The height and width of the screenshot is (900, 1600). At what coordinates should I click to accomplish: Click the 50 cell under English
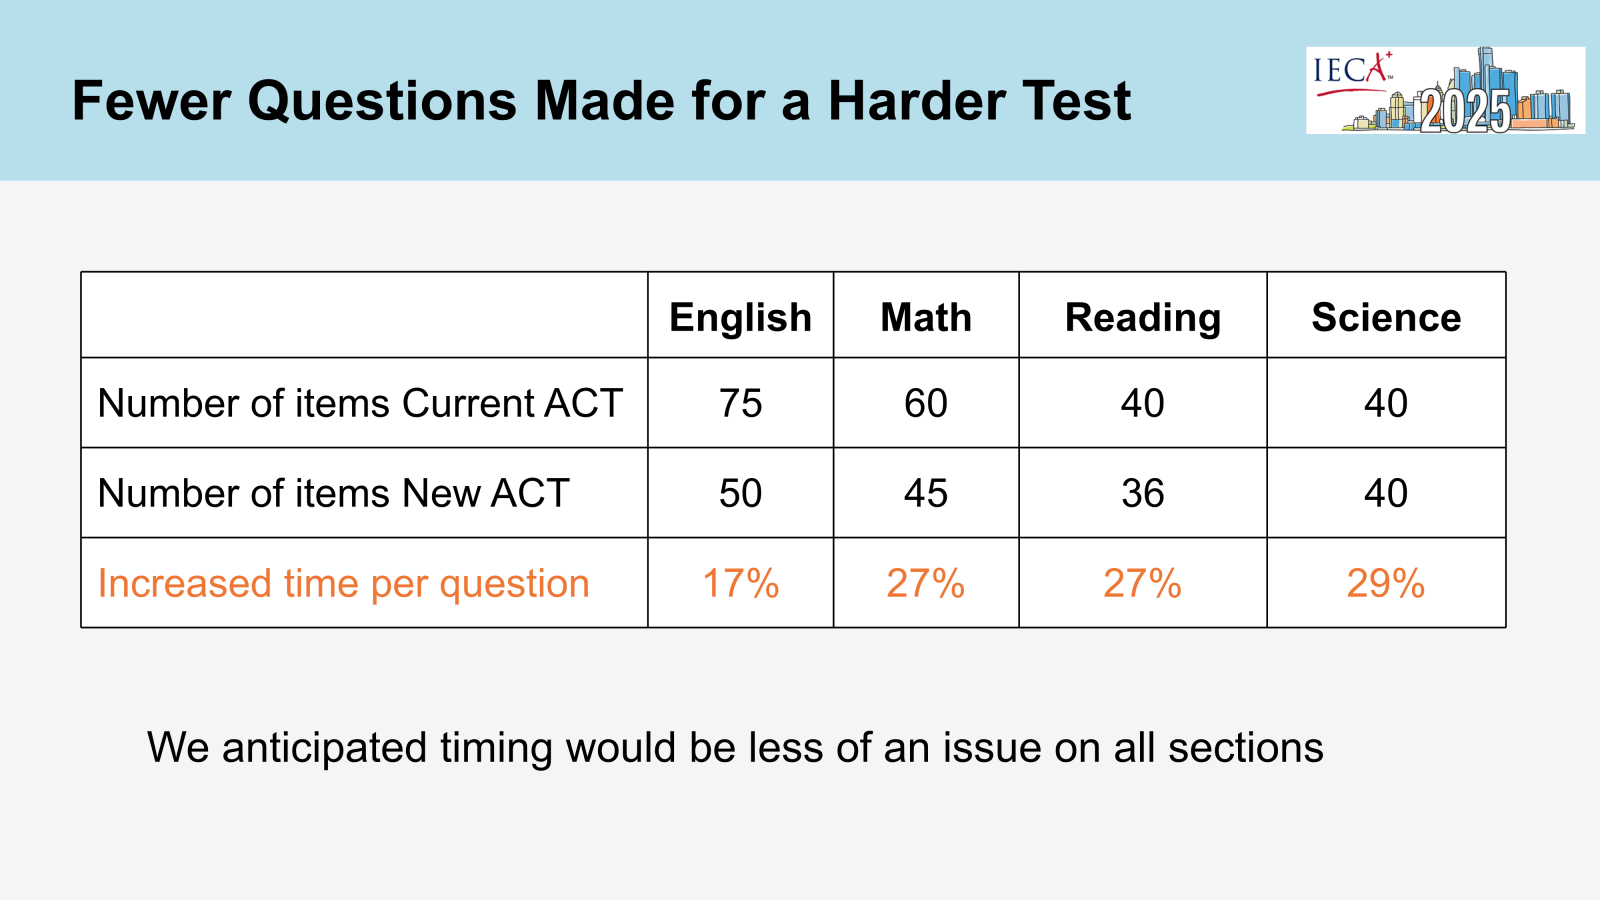click(740, 493)
